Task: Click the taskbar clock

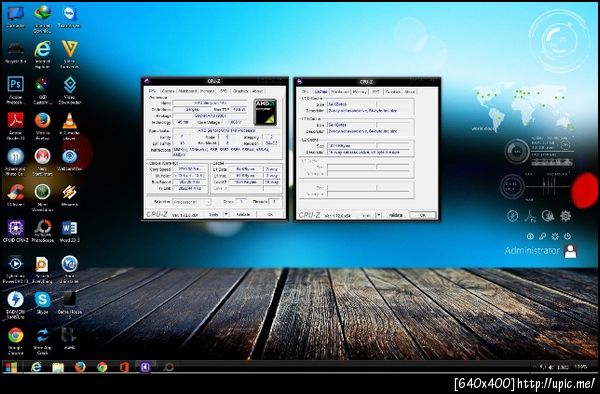Action: [580, 367]
